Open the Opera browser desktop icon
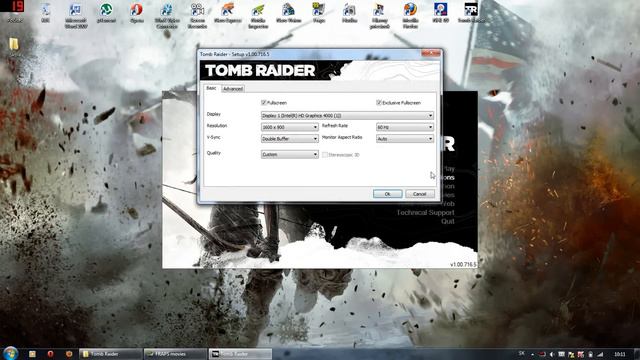The height and width of the screenshot is (360, 640). point(136,12)
